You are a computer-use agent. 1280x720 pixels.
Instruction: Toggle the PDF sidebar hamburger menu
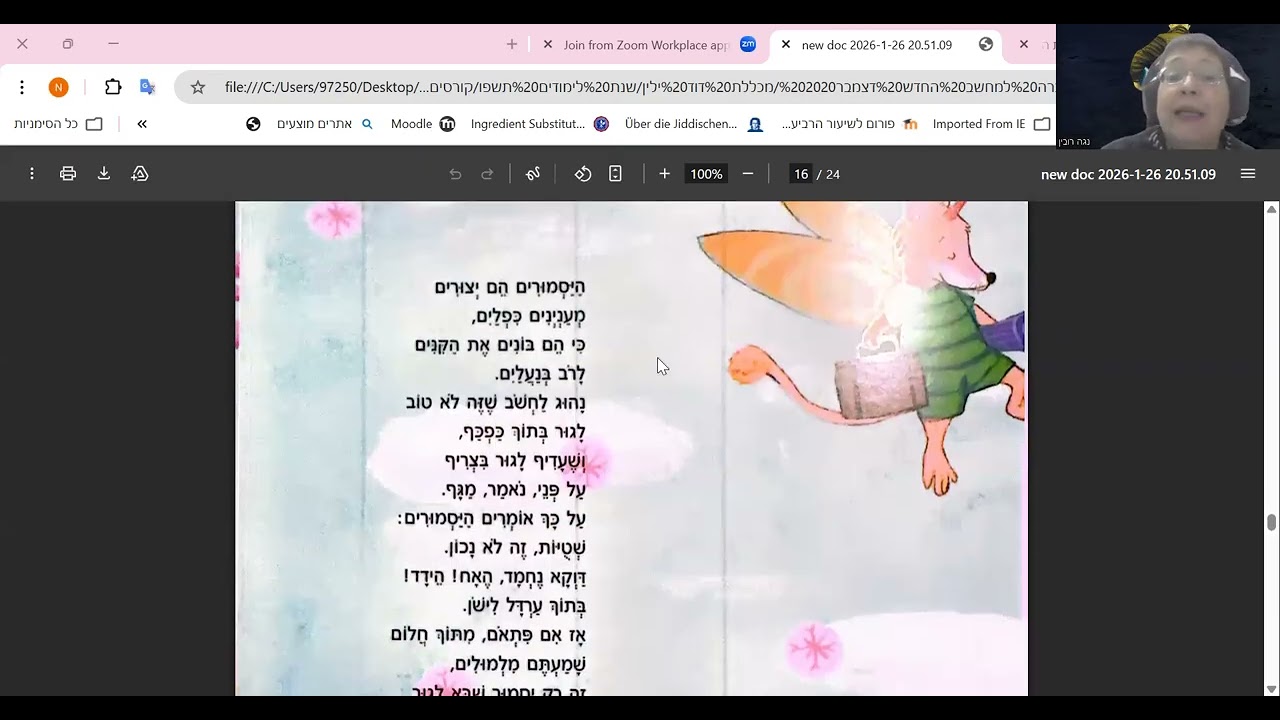tap(1248, 174)
